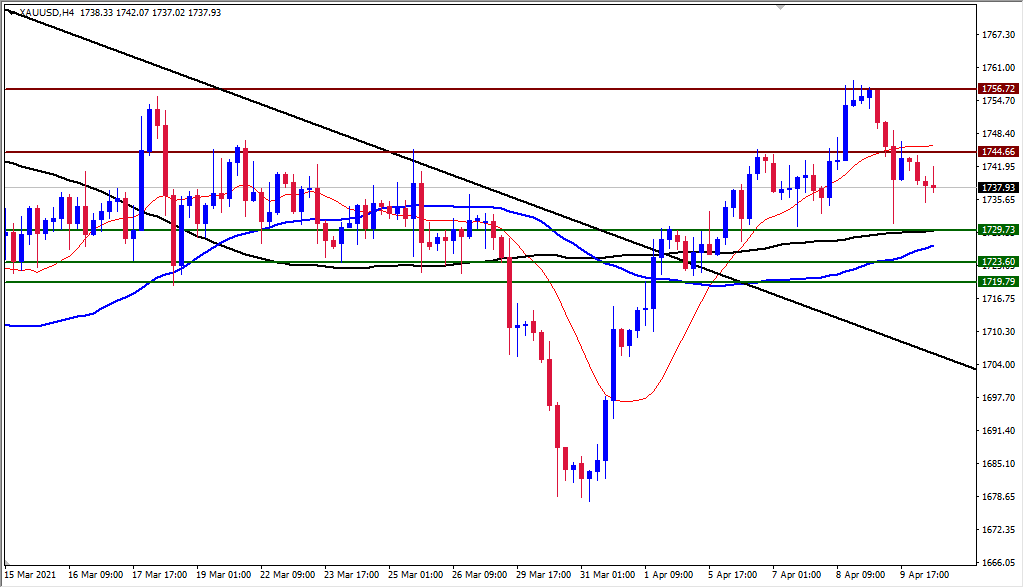Click the OHLC values 1738.33 1742.07 text
Screen dimensions: 1024x588
coord(114,12)
